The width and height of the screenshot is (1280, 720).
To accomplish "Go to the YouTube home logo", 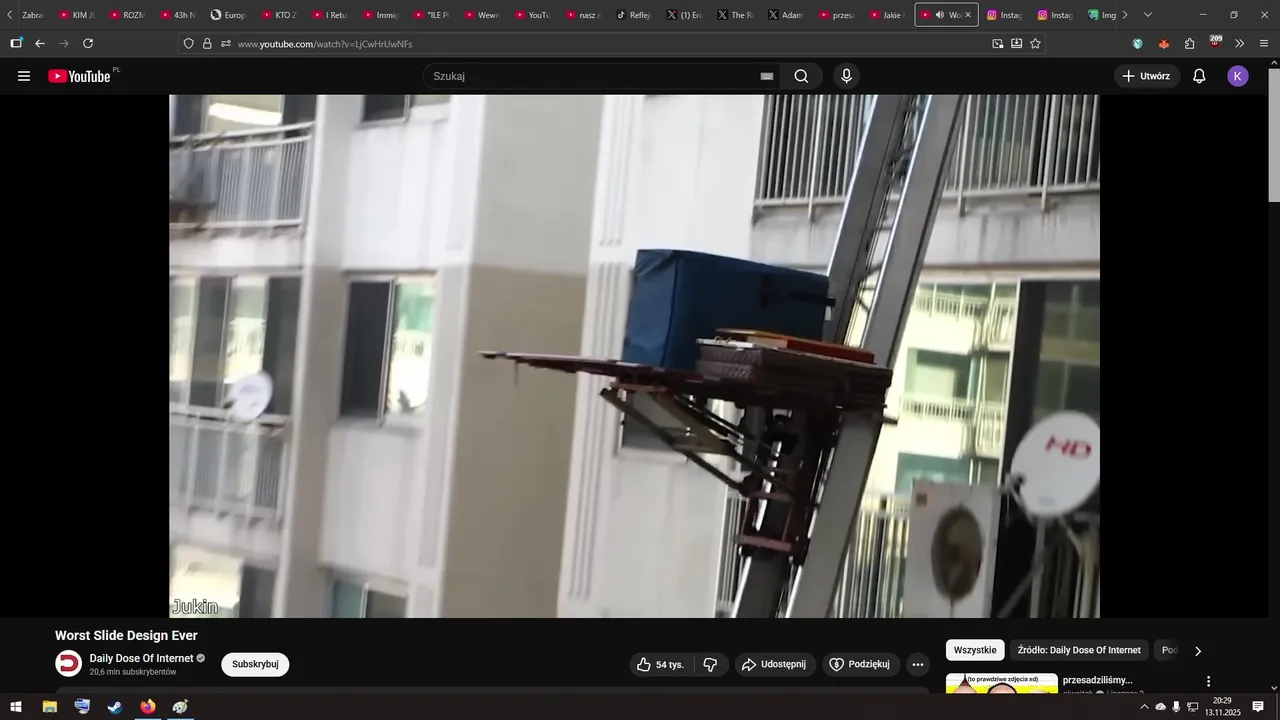I will [80, 76].
